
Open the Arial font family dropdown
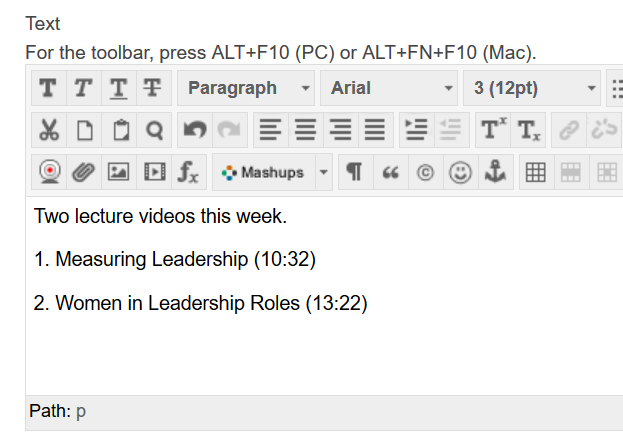click(389, 88)
